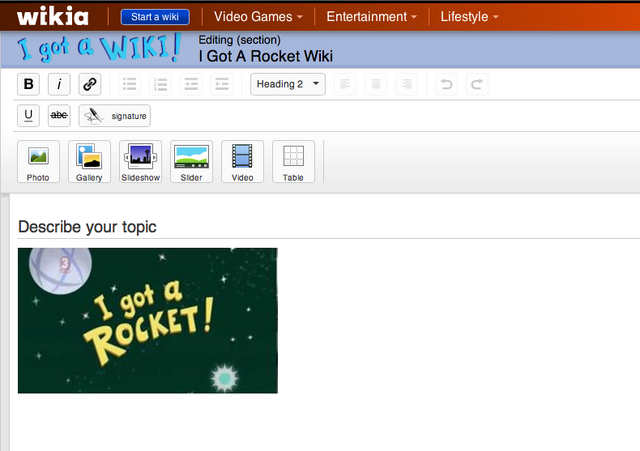
Task: Redo the last edit
Action: click(477, 84)
